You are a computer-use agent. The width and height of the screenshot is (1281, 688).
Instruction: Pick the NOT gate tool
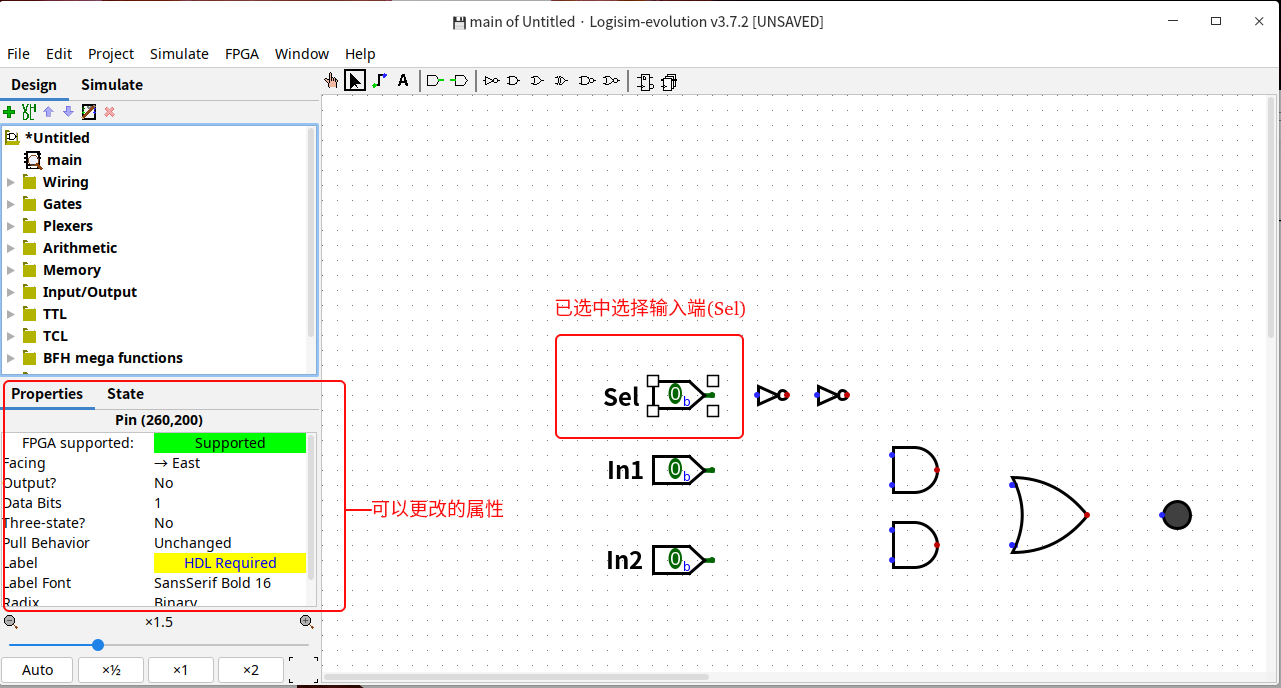pyautogui.click(x=490, y=80)
